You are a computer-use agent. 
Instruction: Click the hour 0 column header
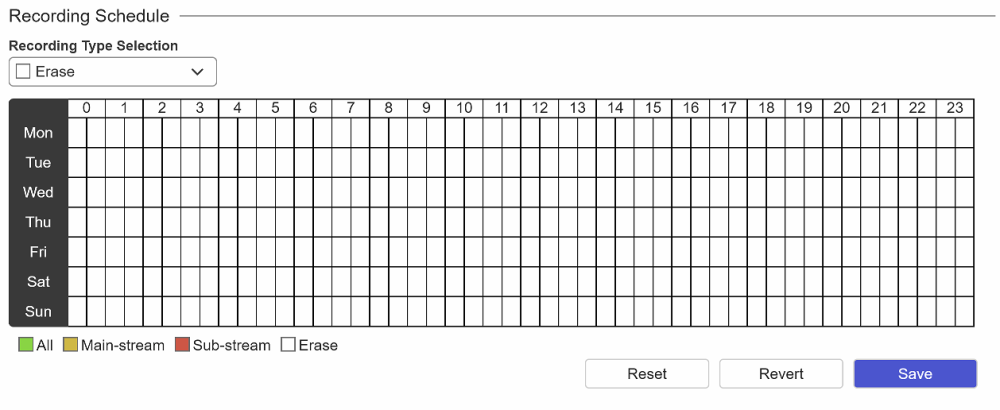coord(87,108)
